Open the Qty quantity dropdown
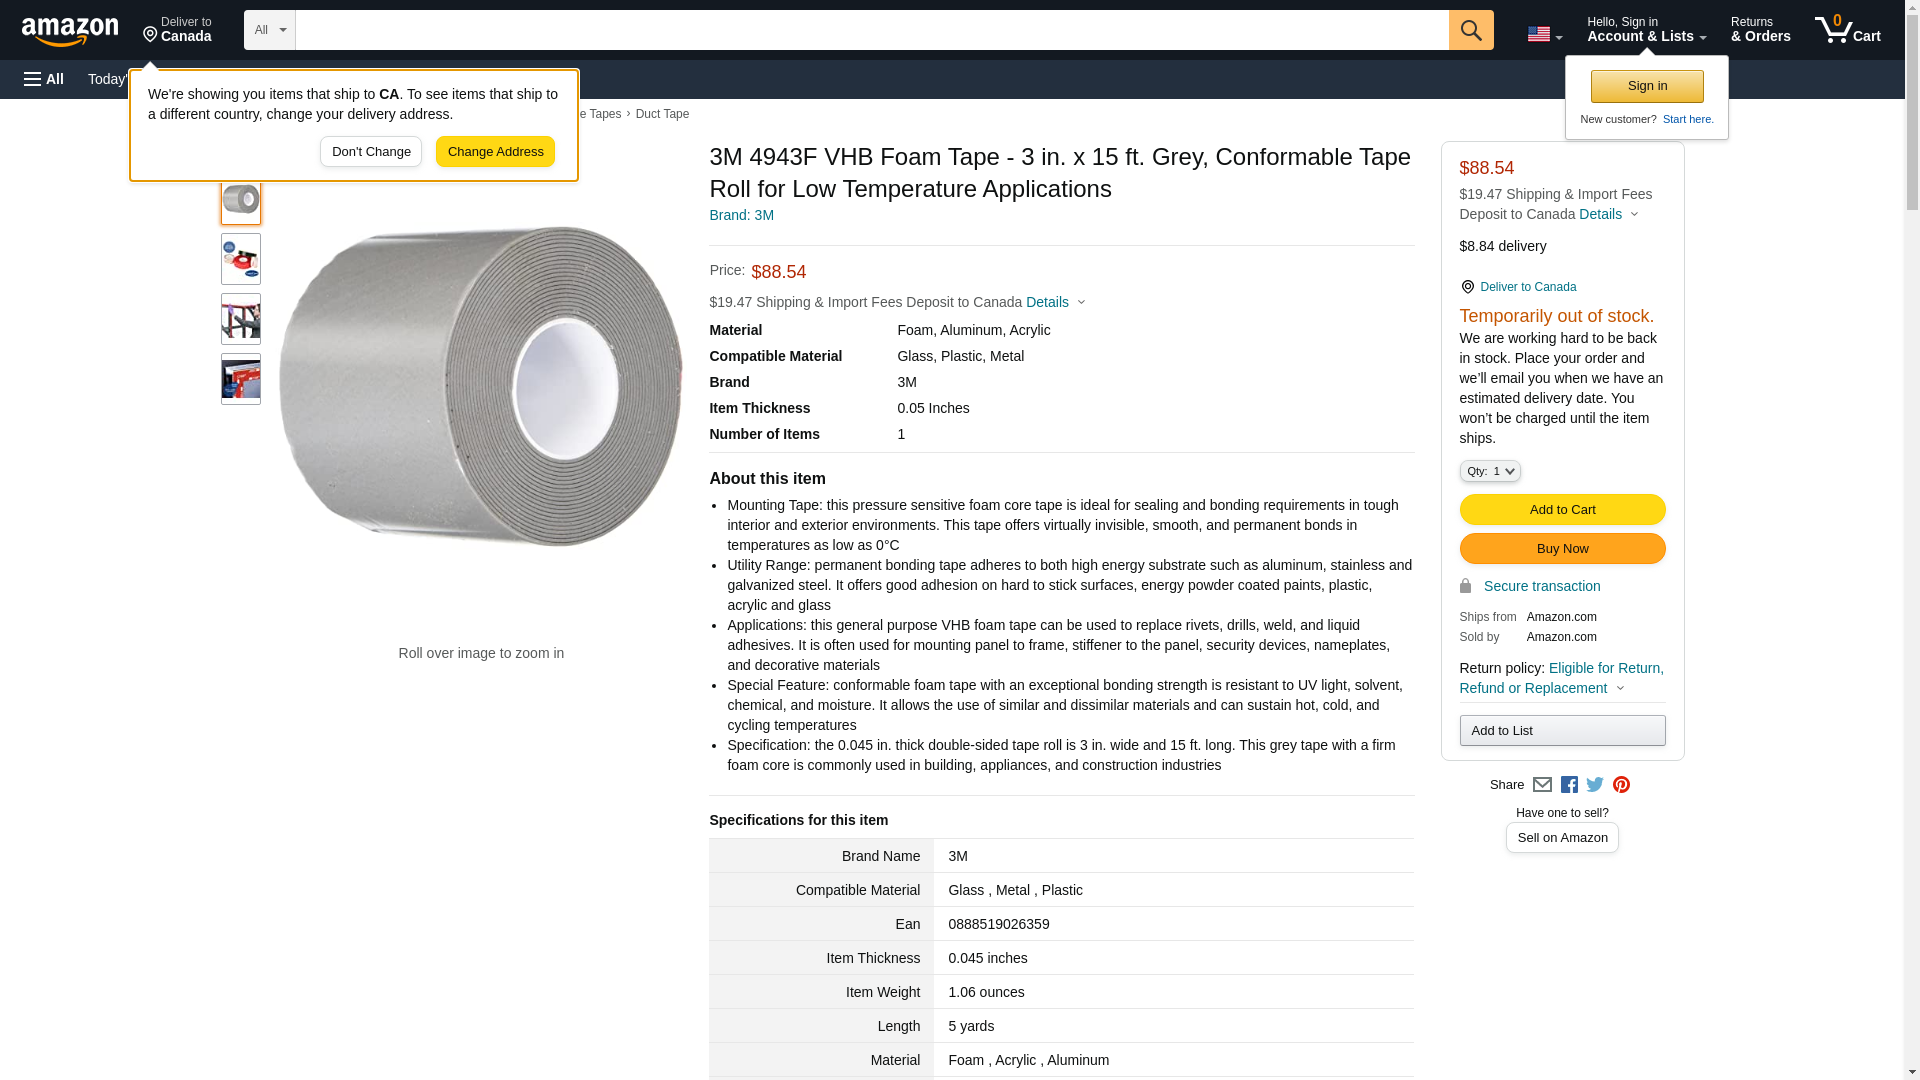 [x=1489, y=471]
